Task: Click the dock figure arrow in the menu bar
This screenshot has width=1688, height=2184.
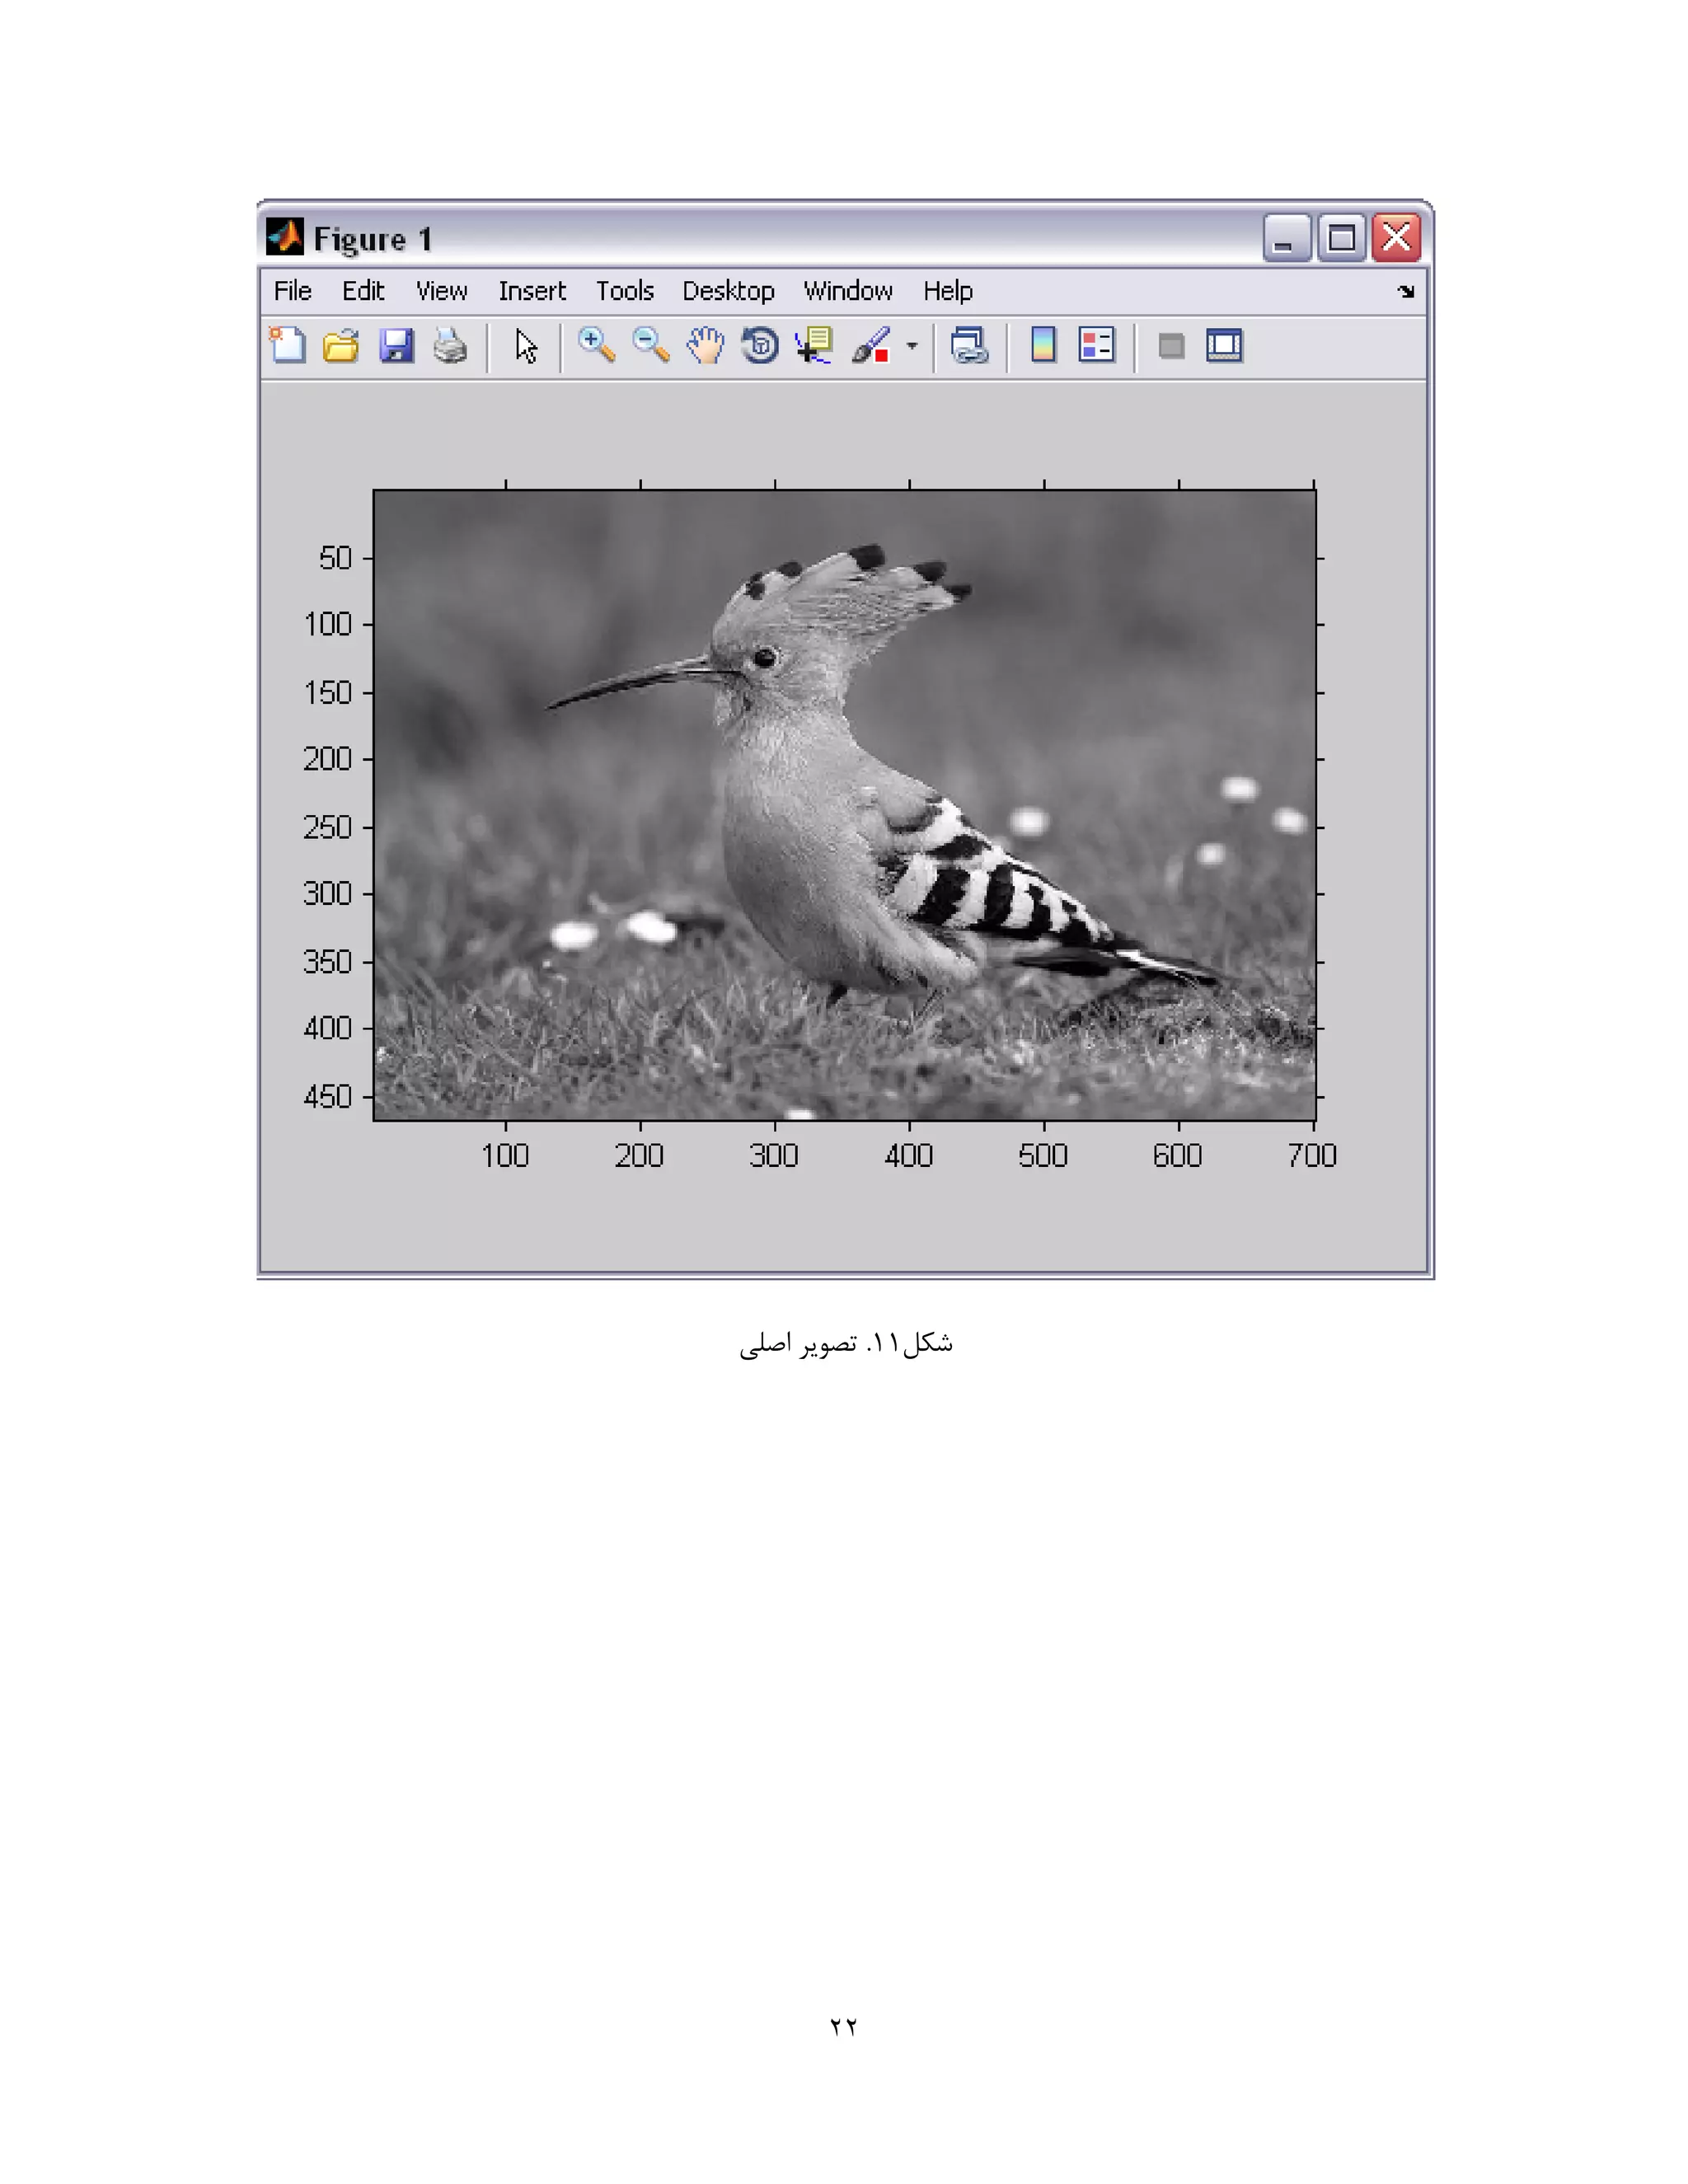Action: point(1406,292)
